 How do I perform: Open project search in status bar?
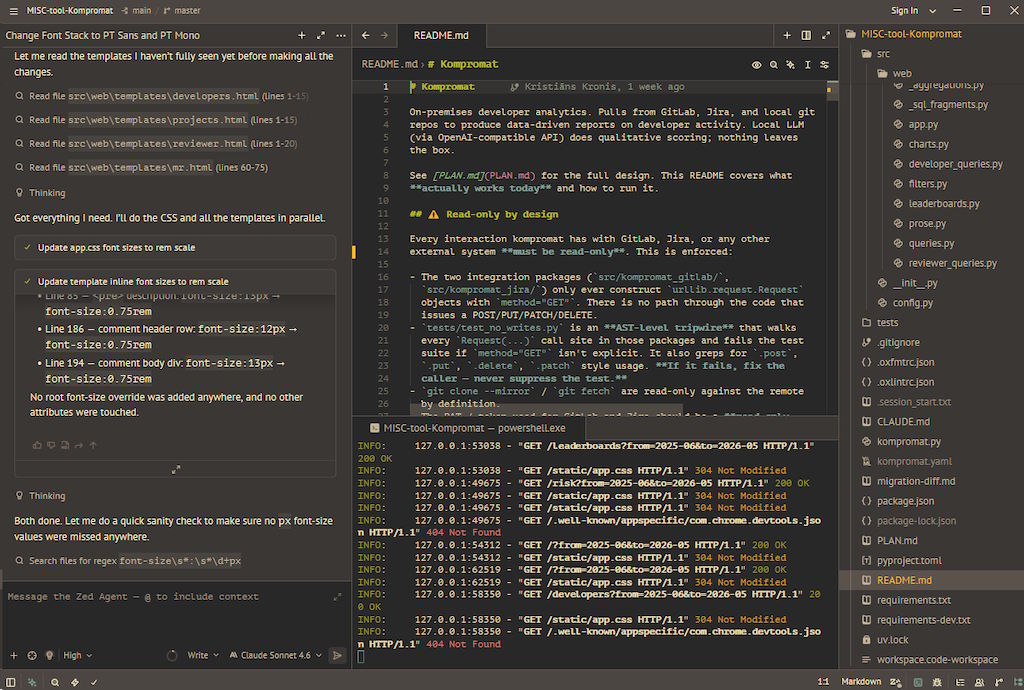pos(55,682)
